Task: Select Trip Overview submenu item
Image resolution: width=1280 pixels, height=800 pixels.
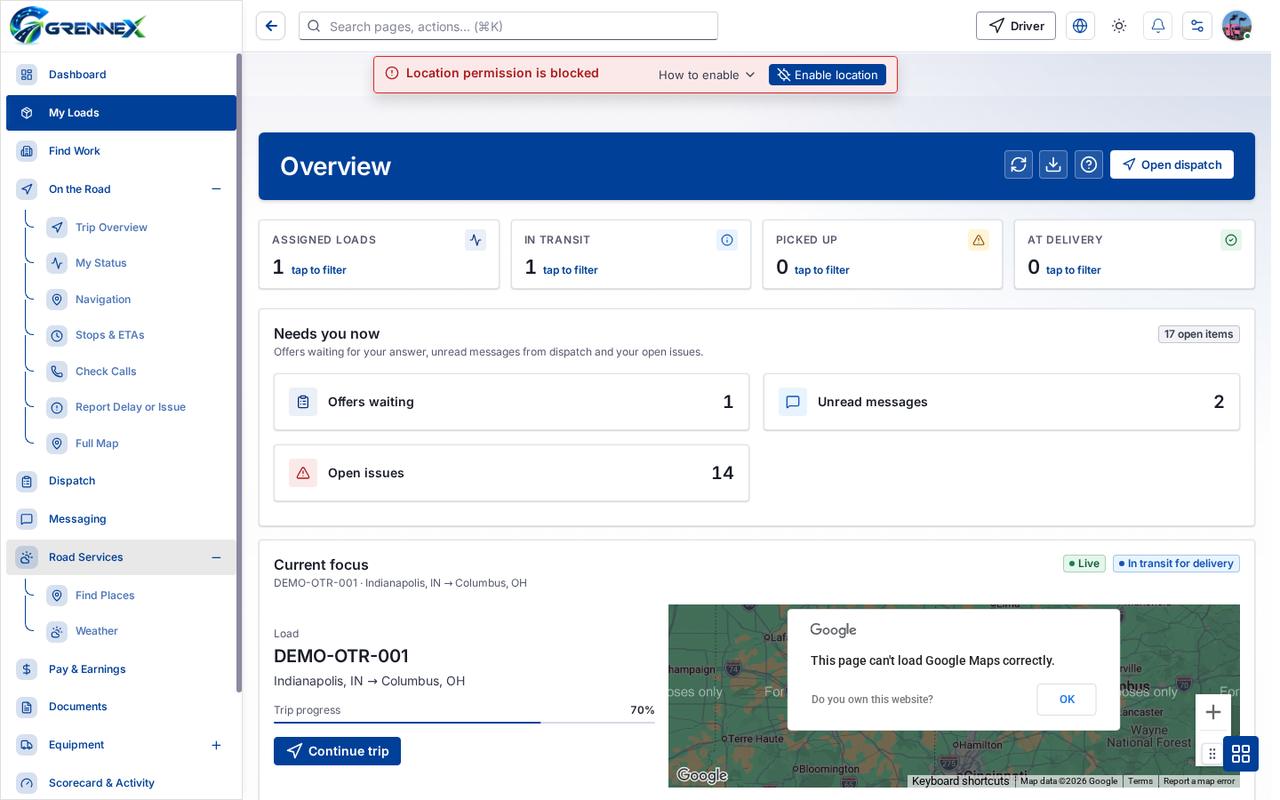Action: [138, 227]
